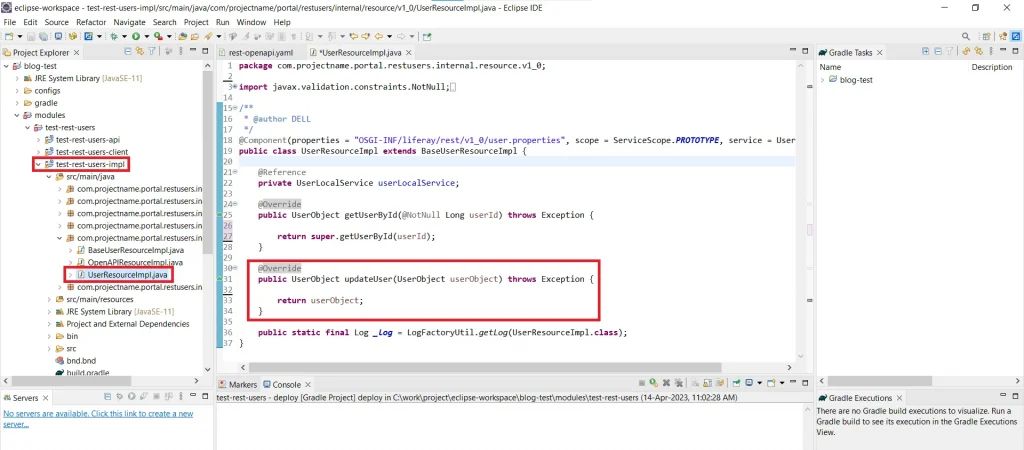Expand the gradle folder in Project Explorer

point(17,103)
